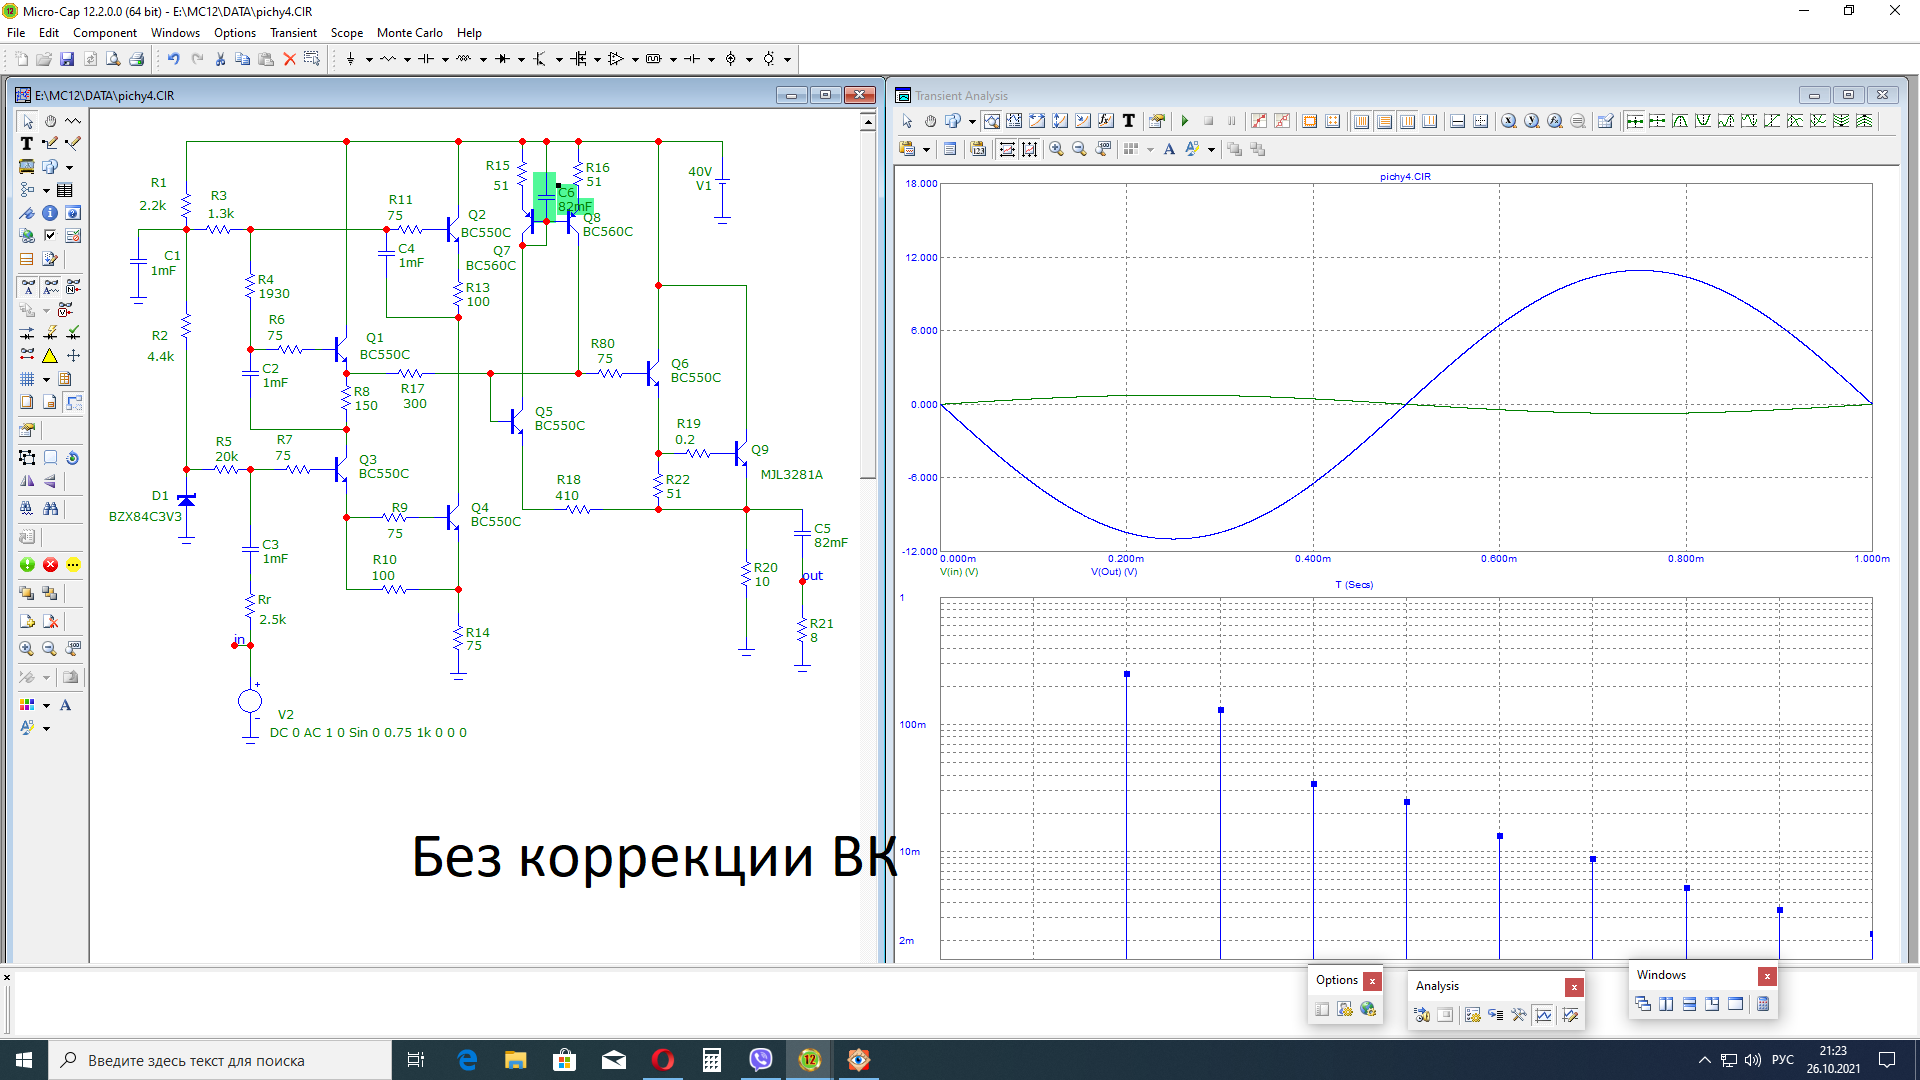Open the transistor component dropdown arrow
The width and height of the screenshot is (1920, 1080).
coord(559,59)
